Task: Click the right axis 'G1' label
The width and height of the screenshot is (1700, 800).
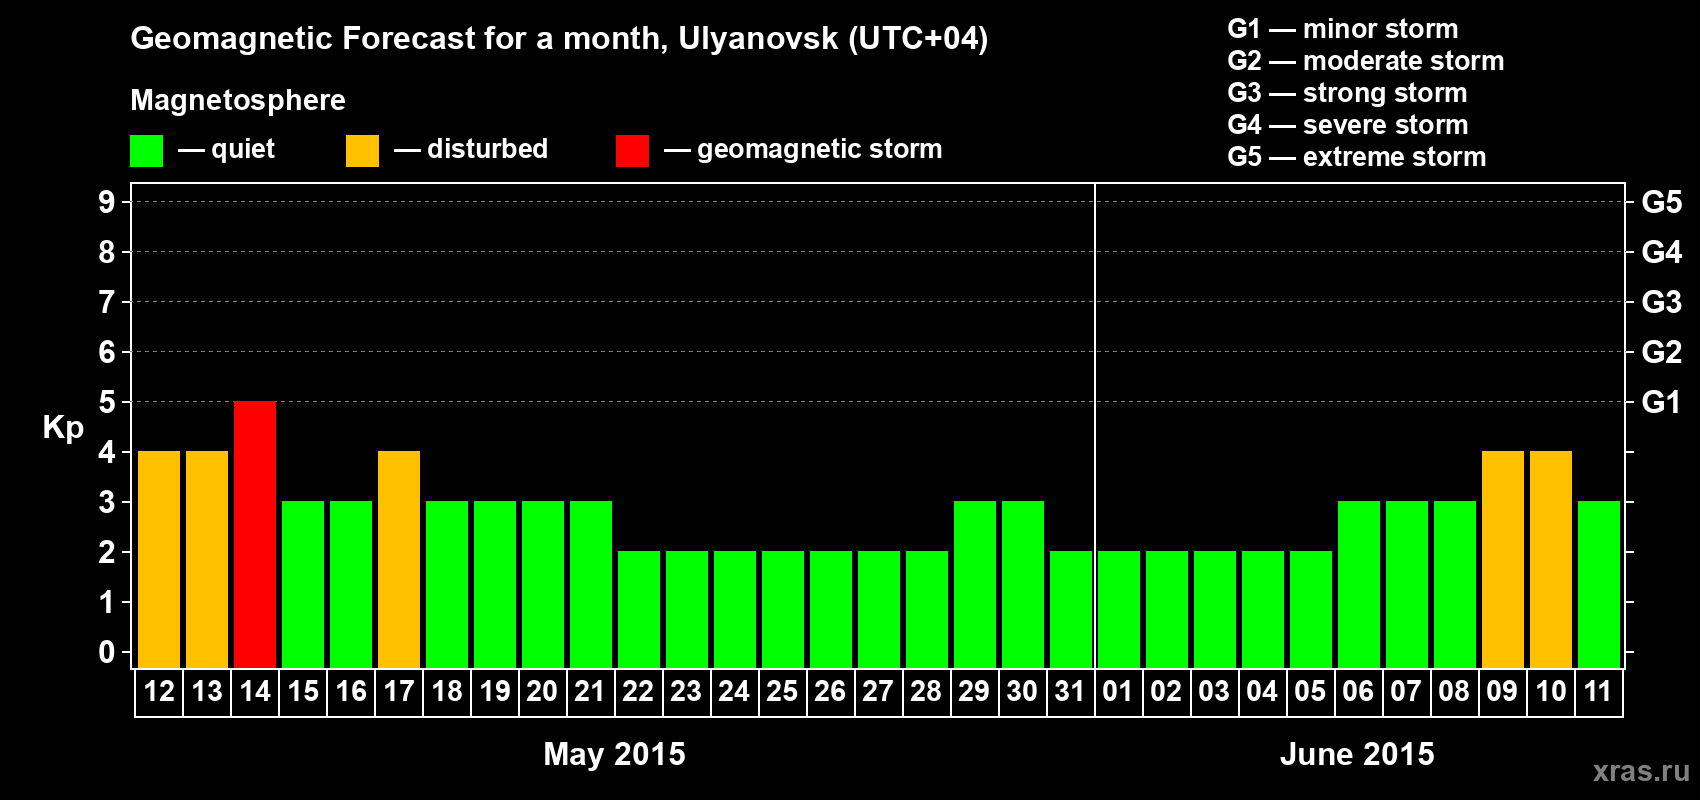Action: pyautogui.click(x=1661, y=402)
